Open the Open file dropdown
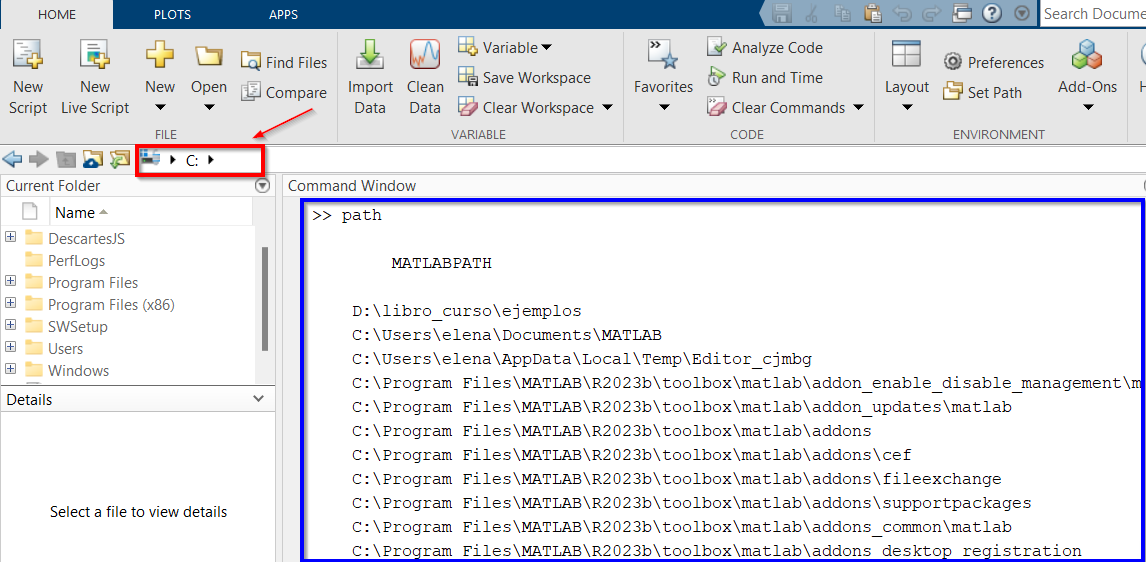Viewport: 1146px width, 562px height. point(209,77)
